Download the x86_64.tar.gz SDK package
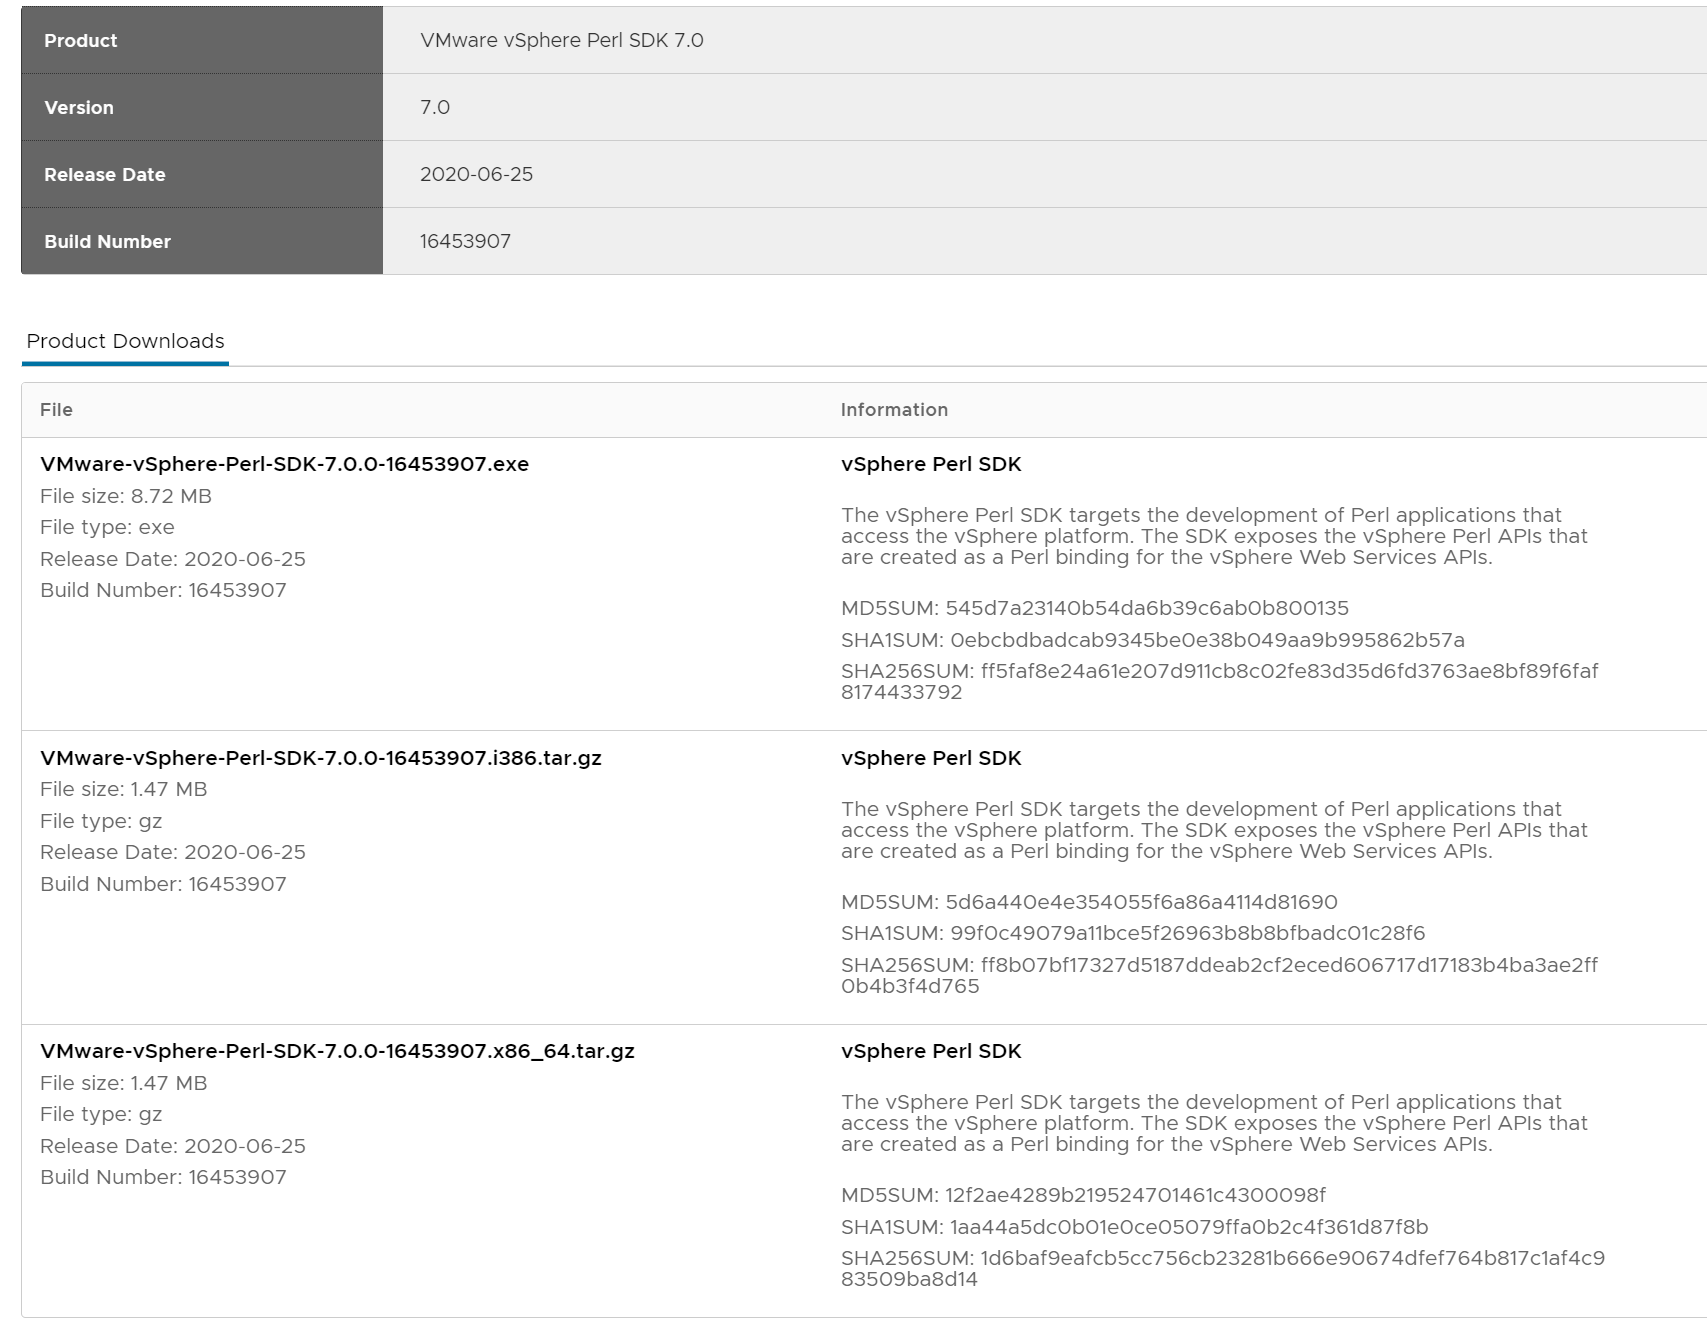 pos(337,1051)
